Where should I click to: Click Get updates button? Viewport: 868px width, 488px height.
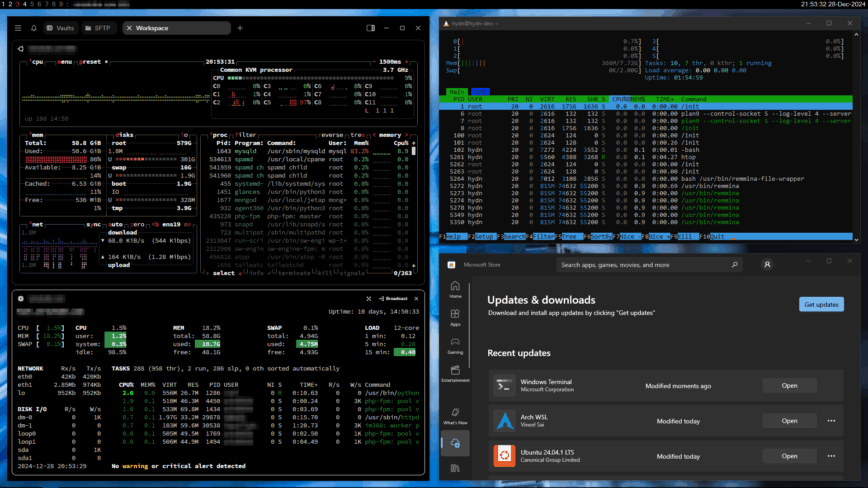820,304
